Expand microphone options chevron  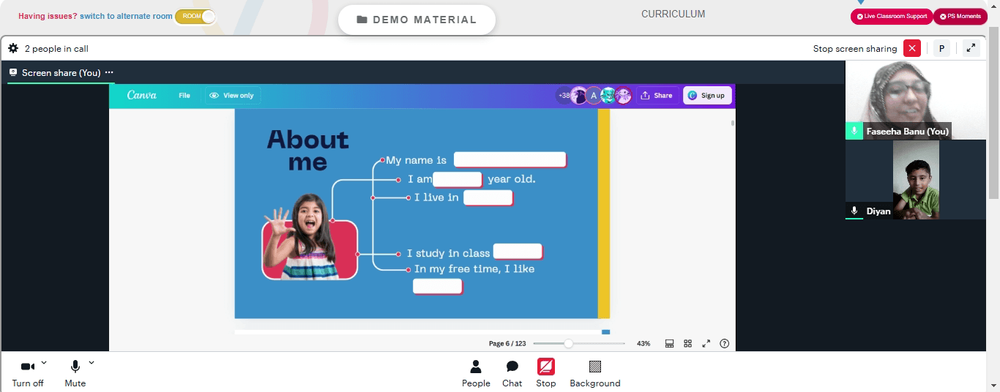(91, 363)
